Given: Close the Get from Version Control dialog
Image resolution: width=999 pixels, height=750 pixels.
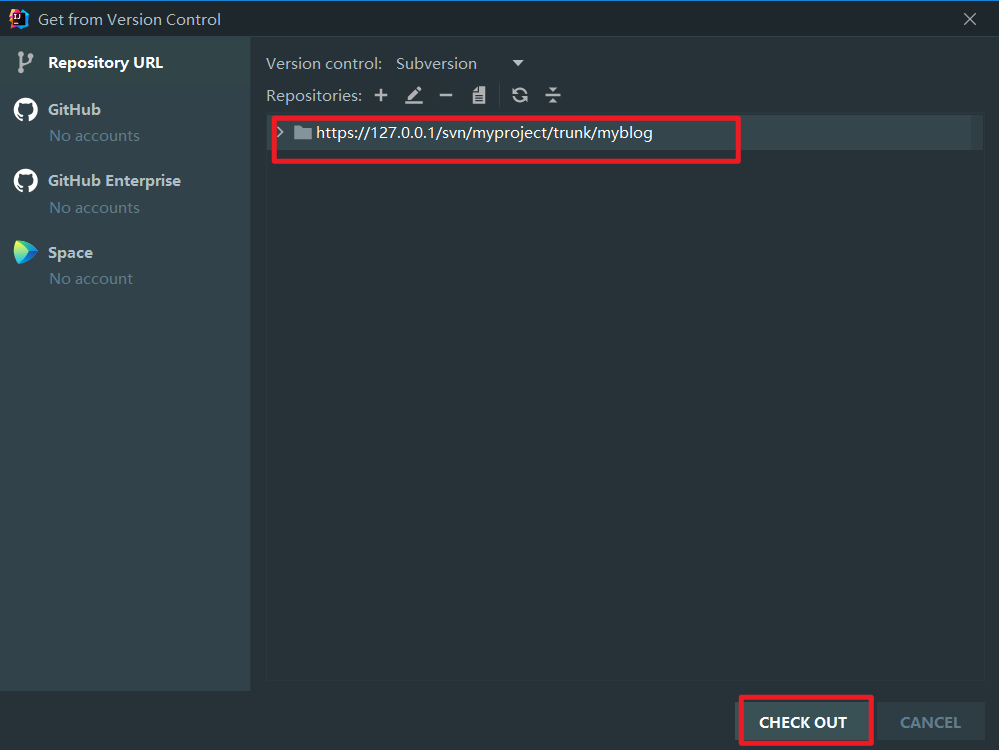Looking at the screenshot, I should (970, 19).
